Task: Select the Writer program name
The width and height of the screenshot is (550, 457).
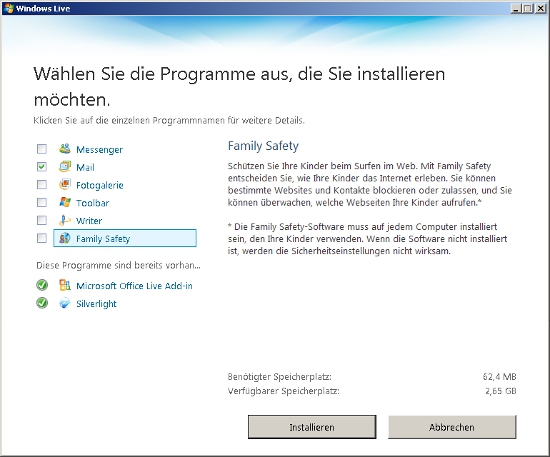Action: point(89,221)
